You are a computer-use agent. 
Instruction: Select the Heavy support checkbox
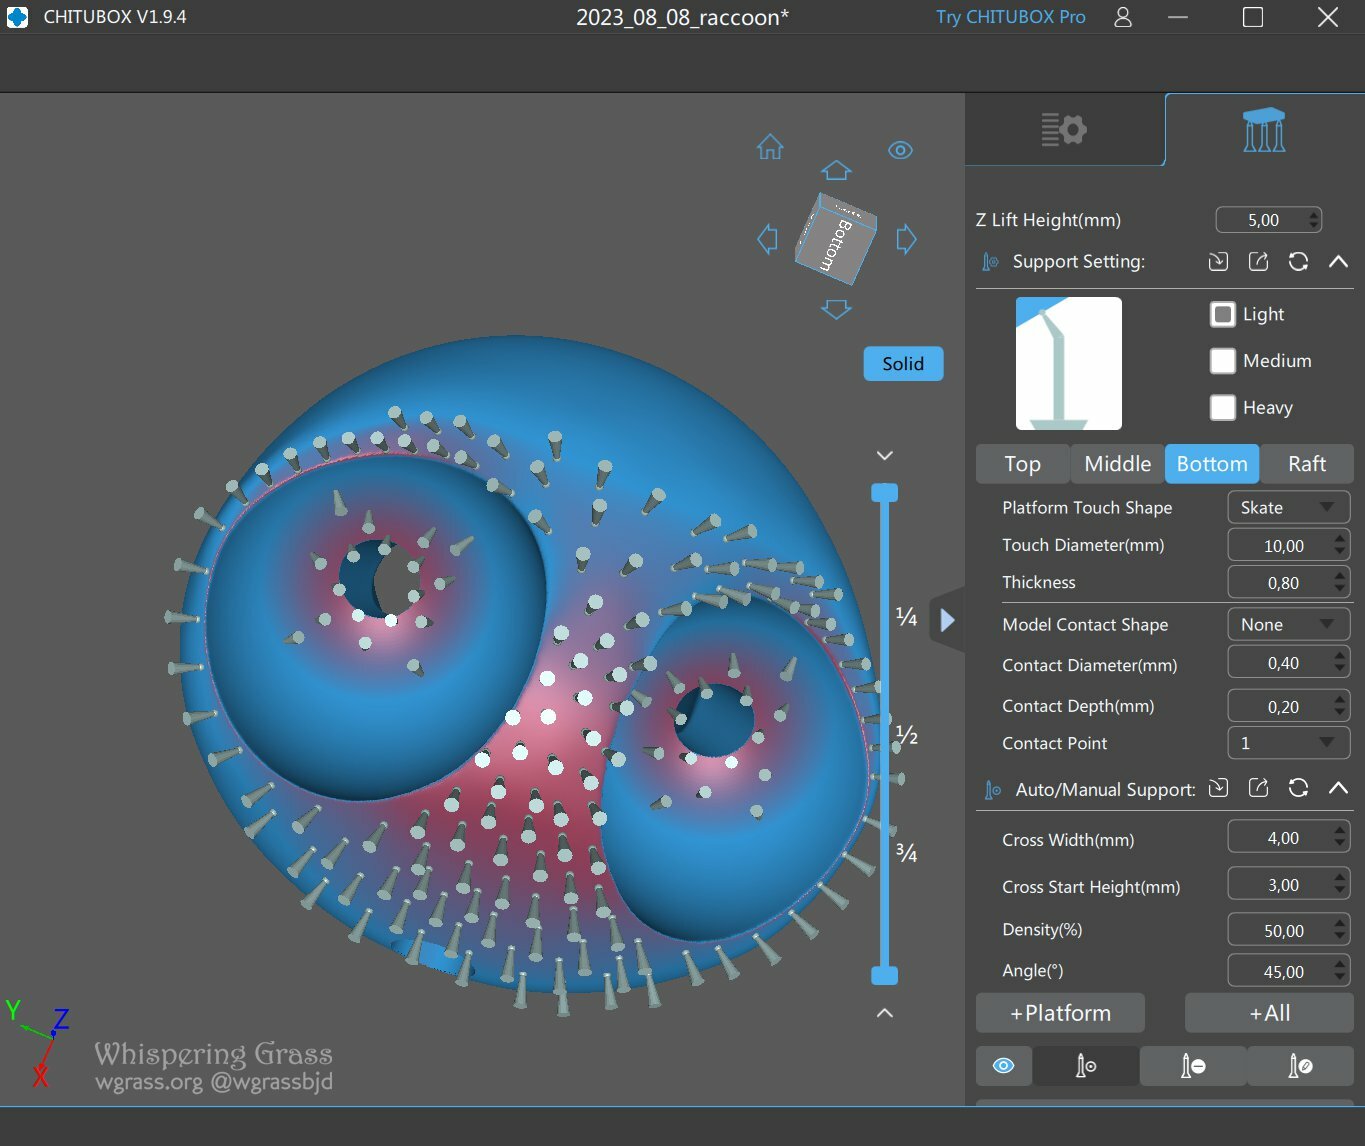coord(1222,407)
